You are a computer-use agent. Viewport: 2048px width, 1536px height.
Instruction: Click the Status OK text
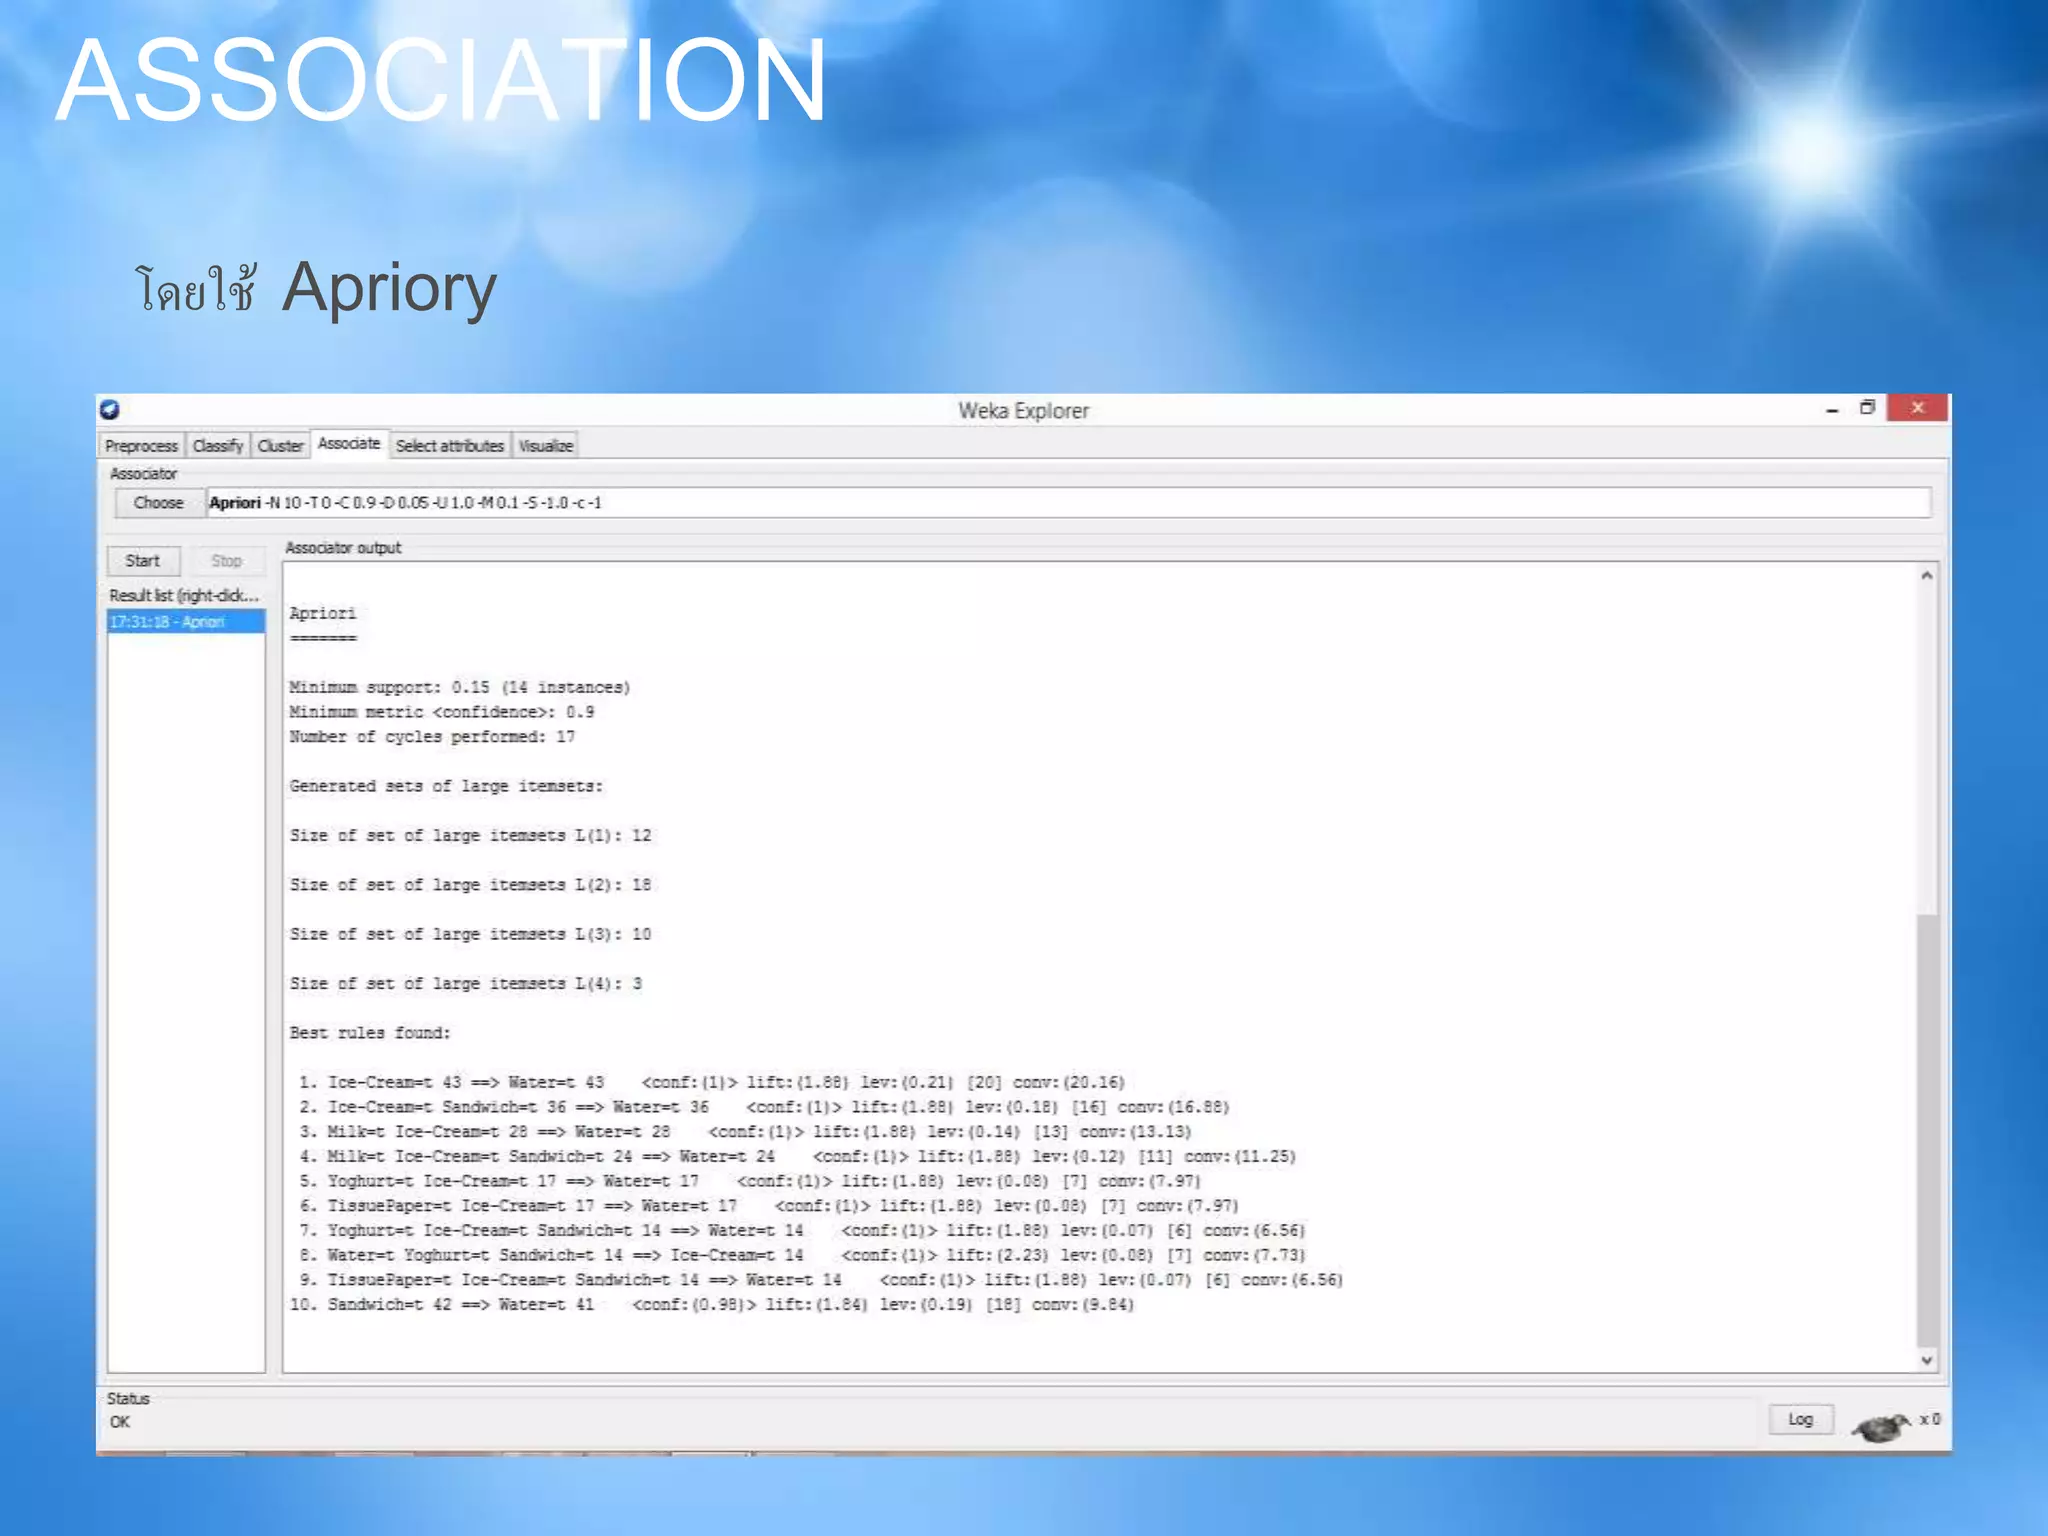coord(120,1422)
